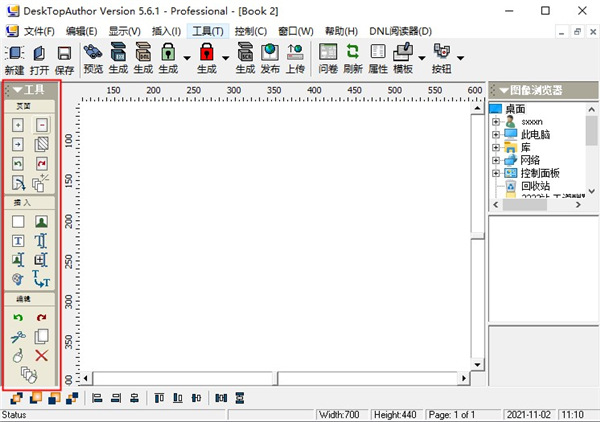Viewport: 600px width, 422px height.
Task: Click the 生成 DNL box icon
Action: pyautogui.click(x=143, y=52)
